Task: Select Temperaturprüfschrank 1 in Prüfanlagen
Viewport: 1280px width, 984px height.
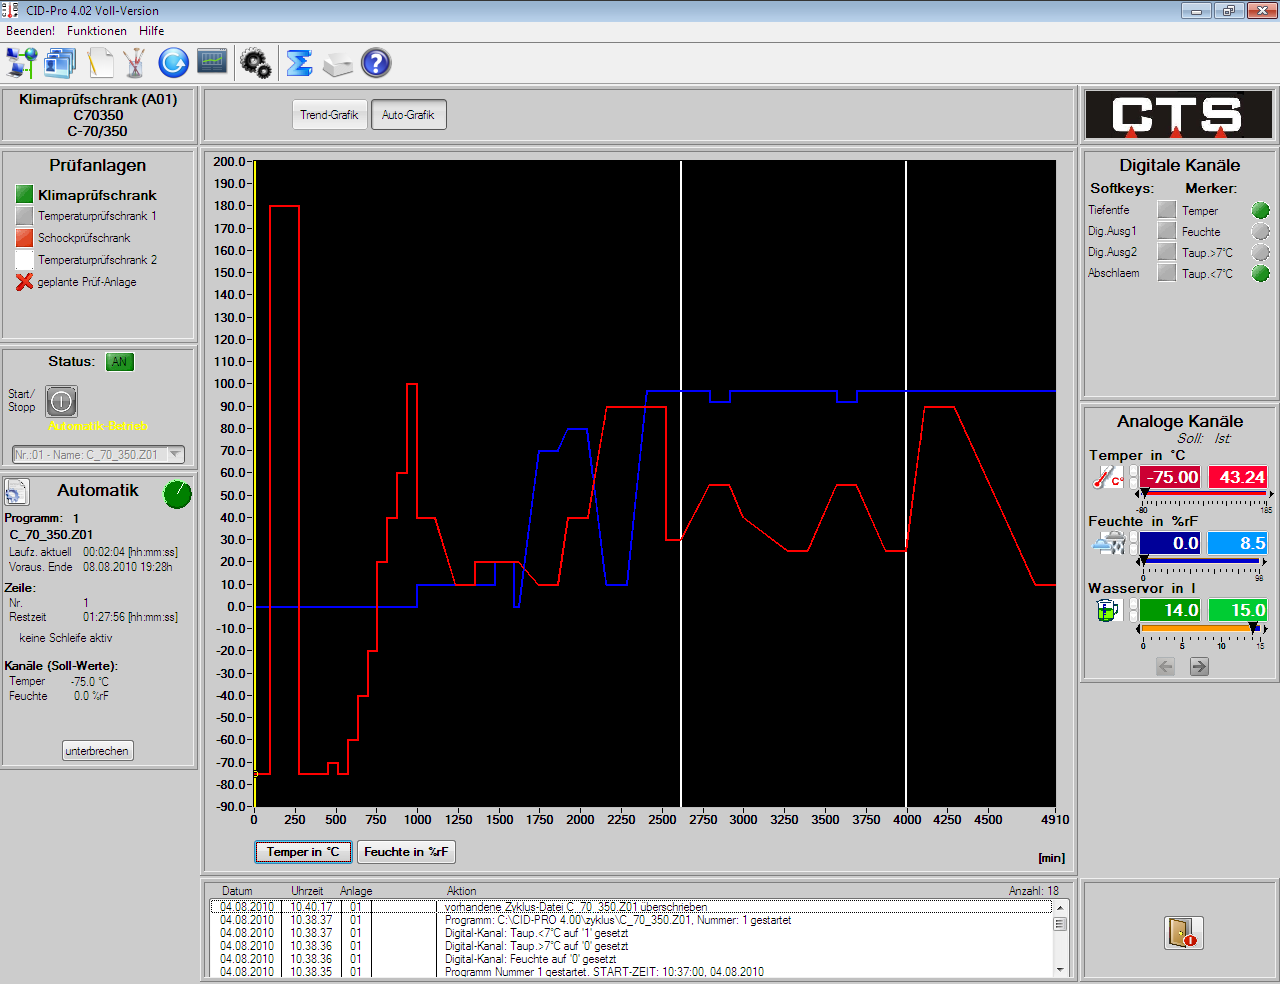Action: point(97,216)
